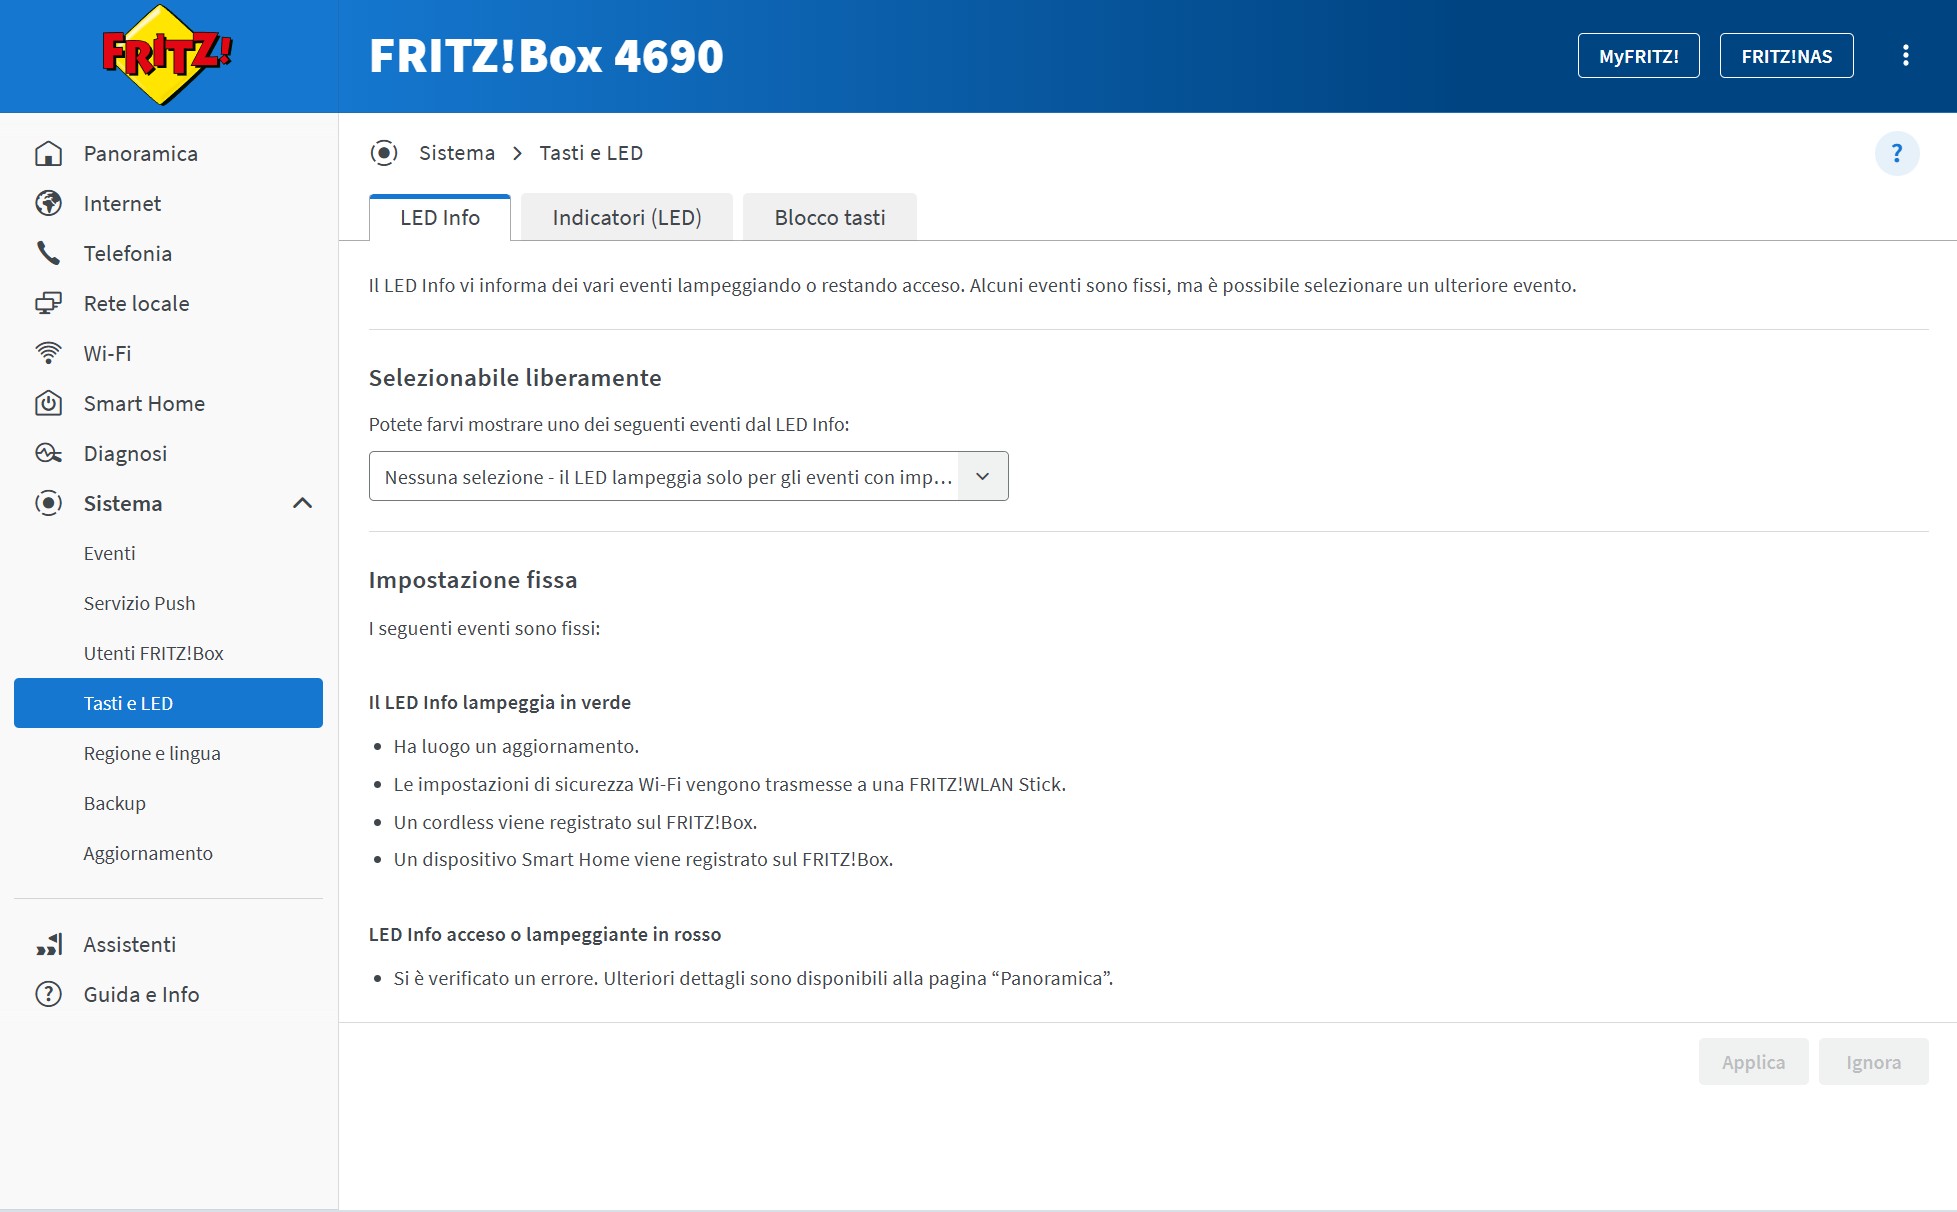
Task: Click 'Un cordless viene registrato' bullet
Action: coord(575,823)
